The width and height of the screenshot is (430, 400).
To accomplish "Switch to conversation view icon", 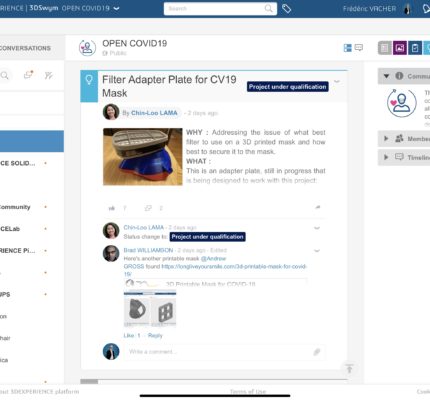I will (359, 48).
